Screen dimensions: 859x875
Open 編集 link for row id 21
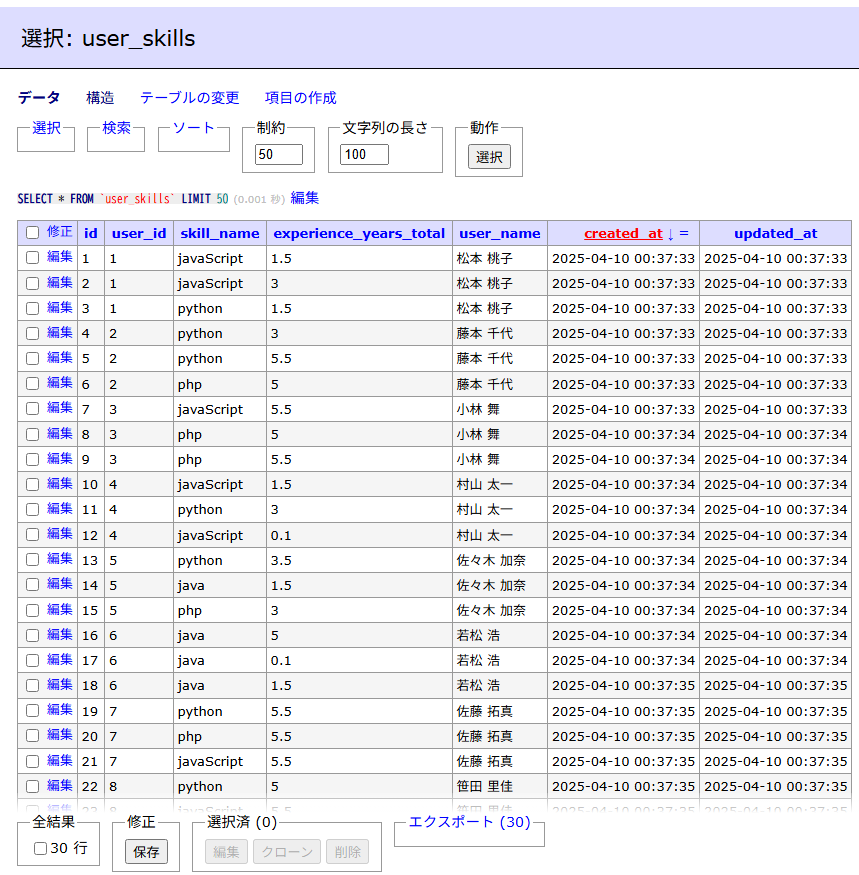pyautogui.click(x=60, y=761)
